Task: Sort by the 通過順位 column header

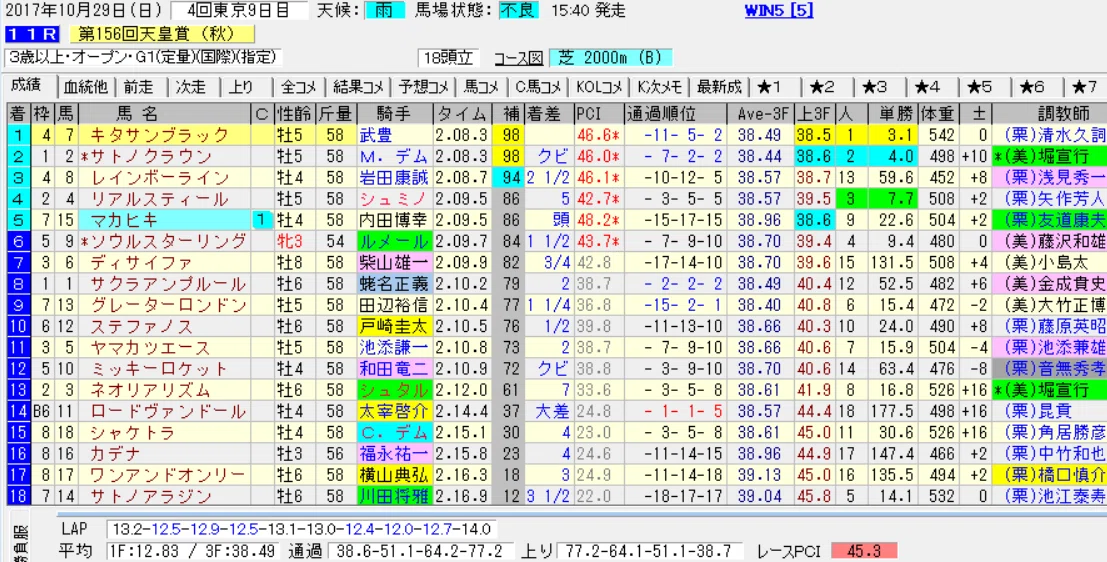Action: (674, 114)
